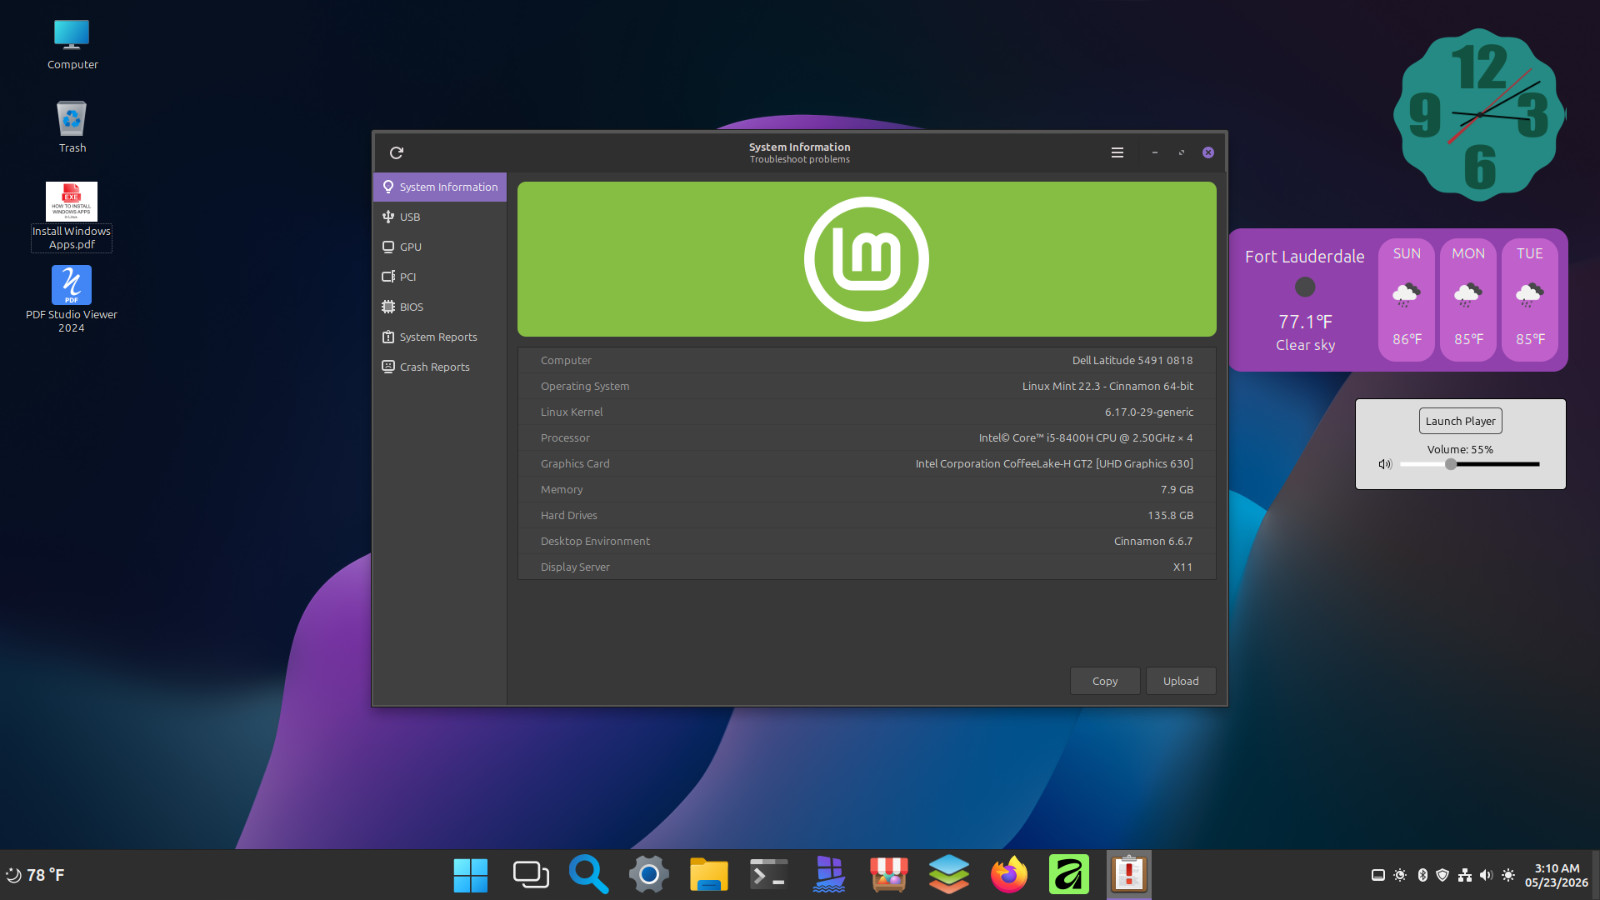Open the search magnifier on taskbar

(x=589, y=875)
